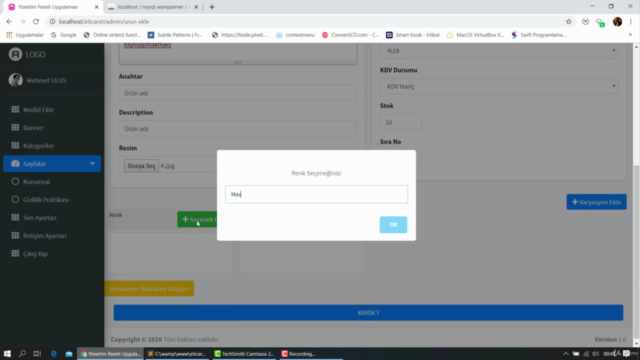Screen dimensions: 640x360
Task: Reload the page with refresh icon
Action: click(x=36, y=21)
